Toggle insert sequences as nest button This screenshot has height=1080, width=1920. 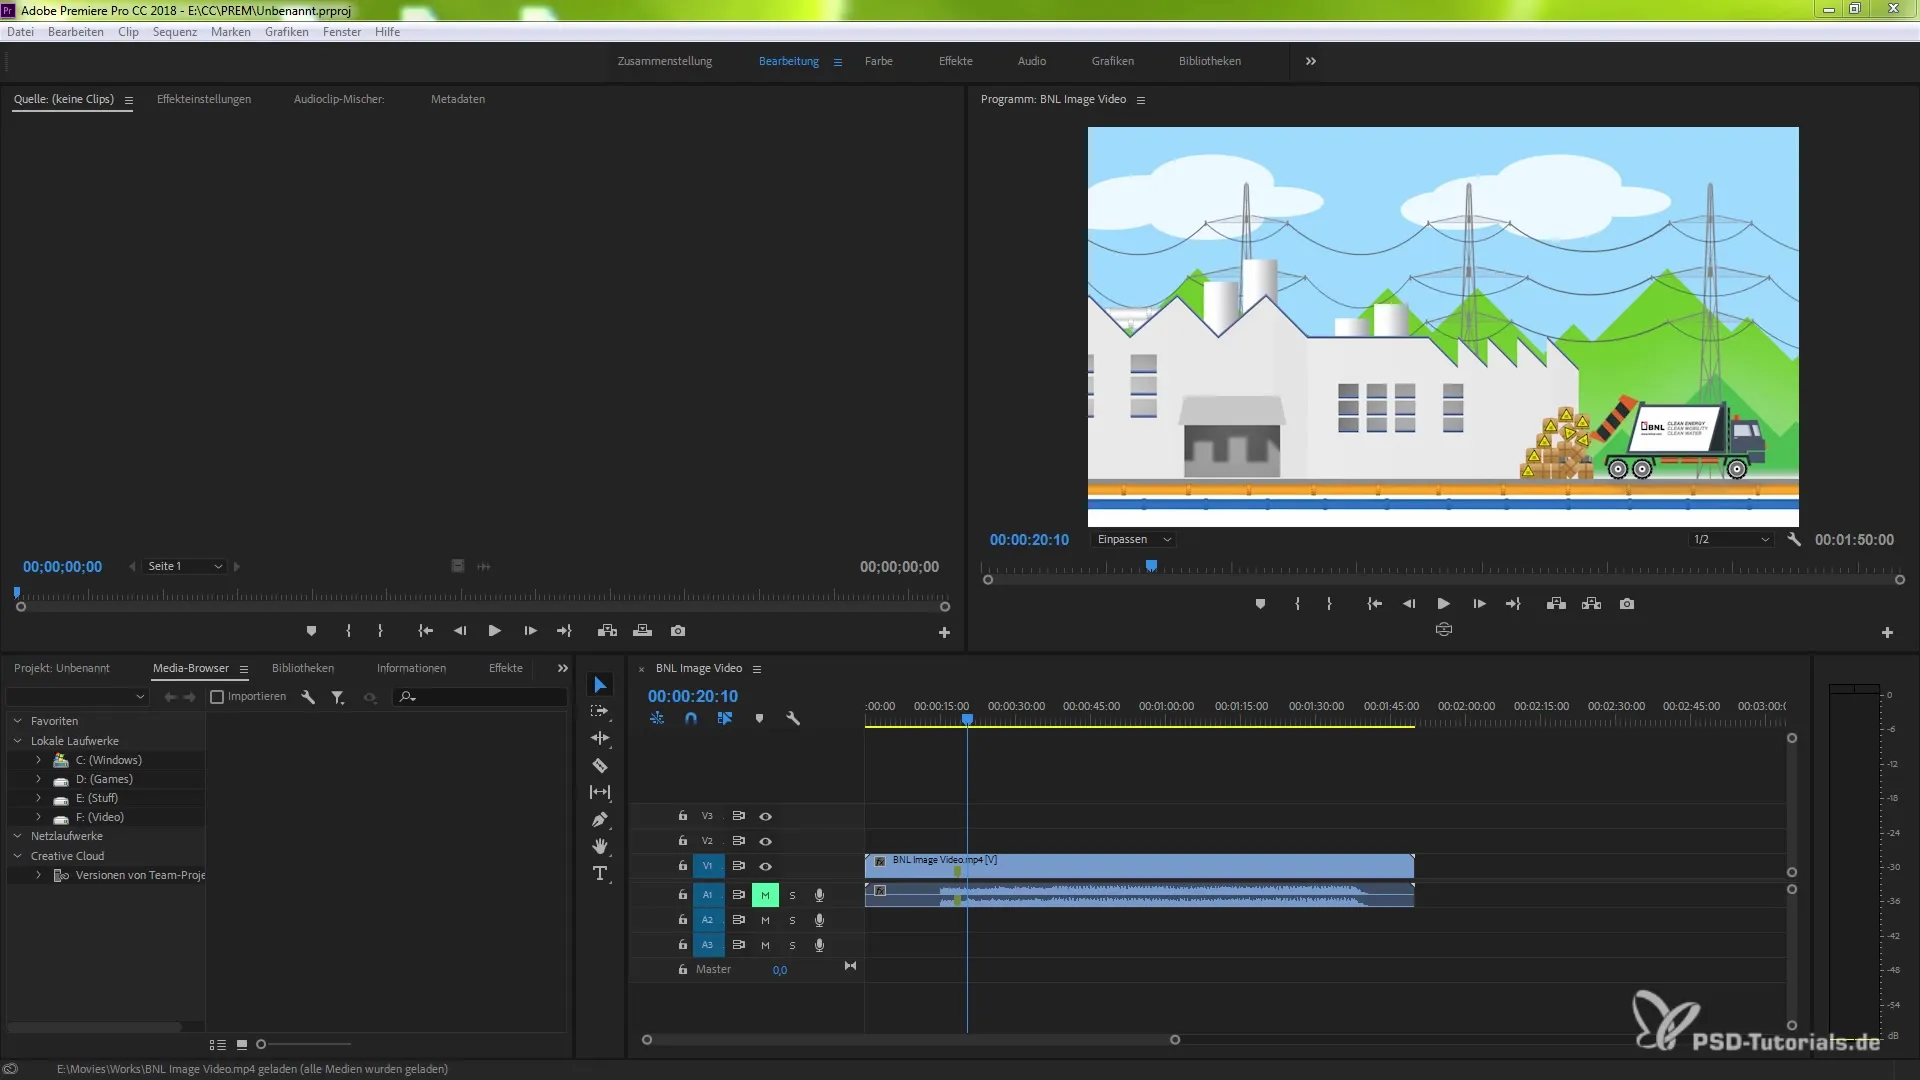657,718
